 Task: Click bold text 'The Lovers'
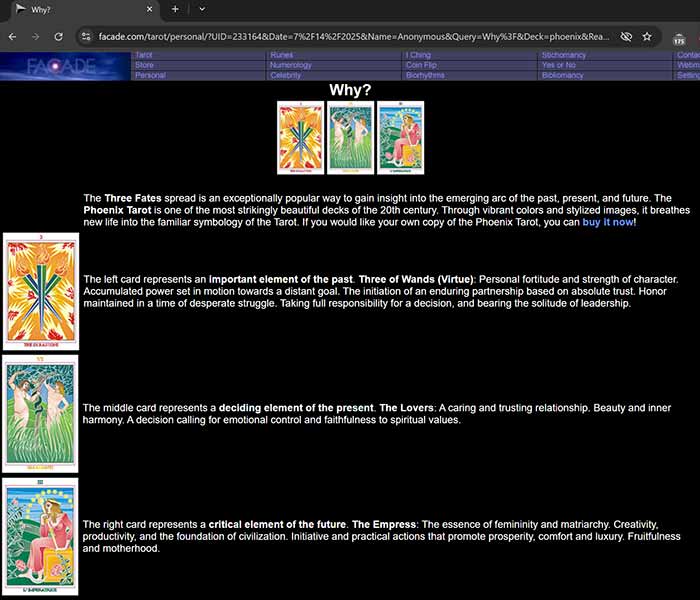(x=406, y=408)
